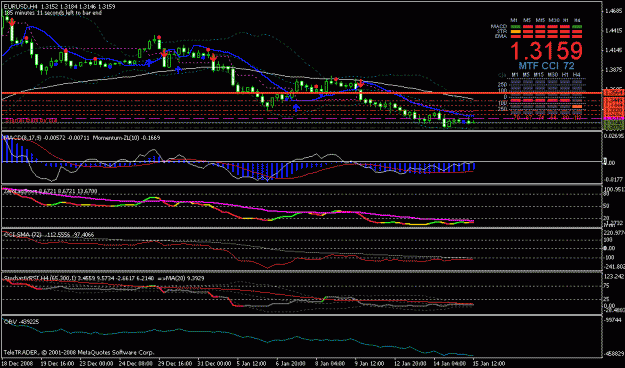Screen dimensions: 625x368
Task: Click the 15 Jan 12:00 time axis label
Action: (489, 364)
